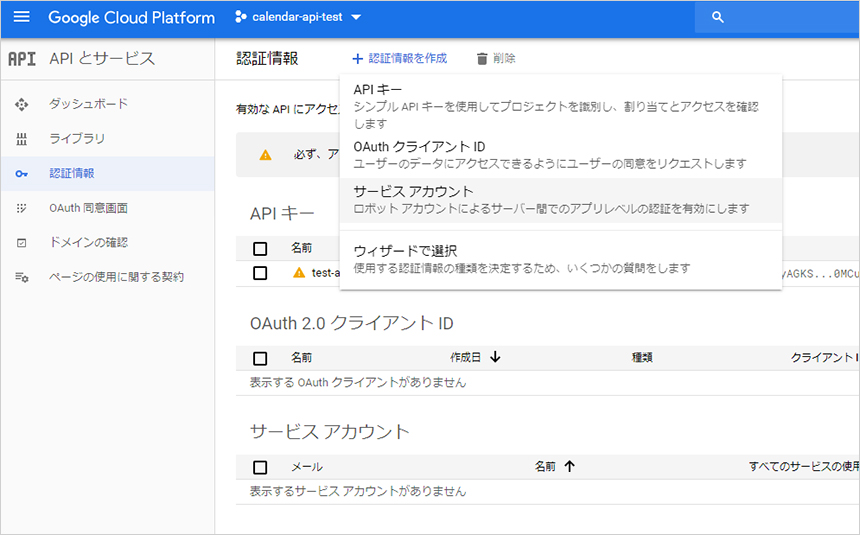Click the warning icon beside test-a key
This screenshot has height=535, width=860.
[299, 272]
